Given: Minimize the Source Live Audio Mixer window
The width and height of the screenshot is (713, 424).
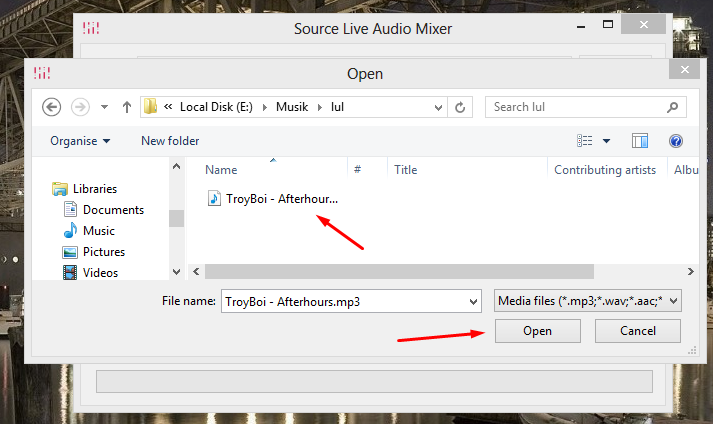Looking at the screenshot, I should click(x=581, y=26).
